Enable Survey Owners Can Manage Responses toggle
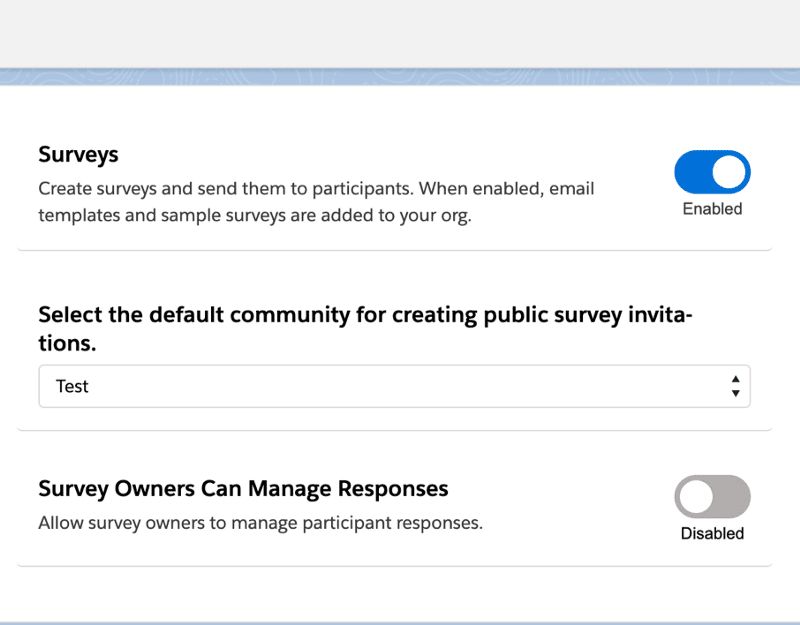The image size is (800, 625). coord(712,496)
